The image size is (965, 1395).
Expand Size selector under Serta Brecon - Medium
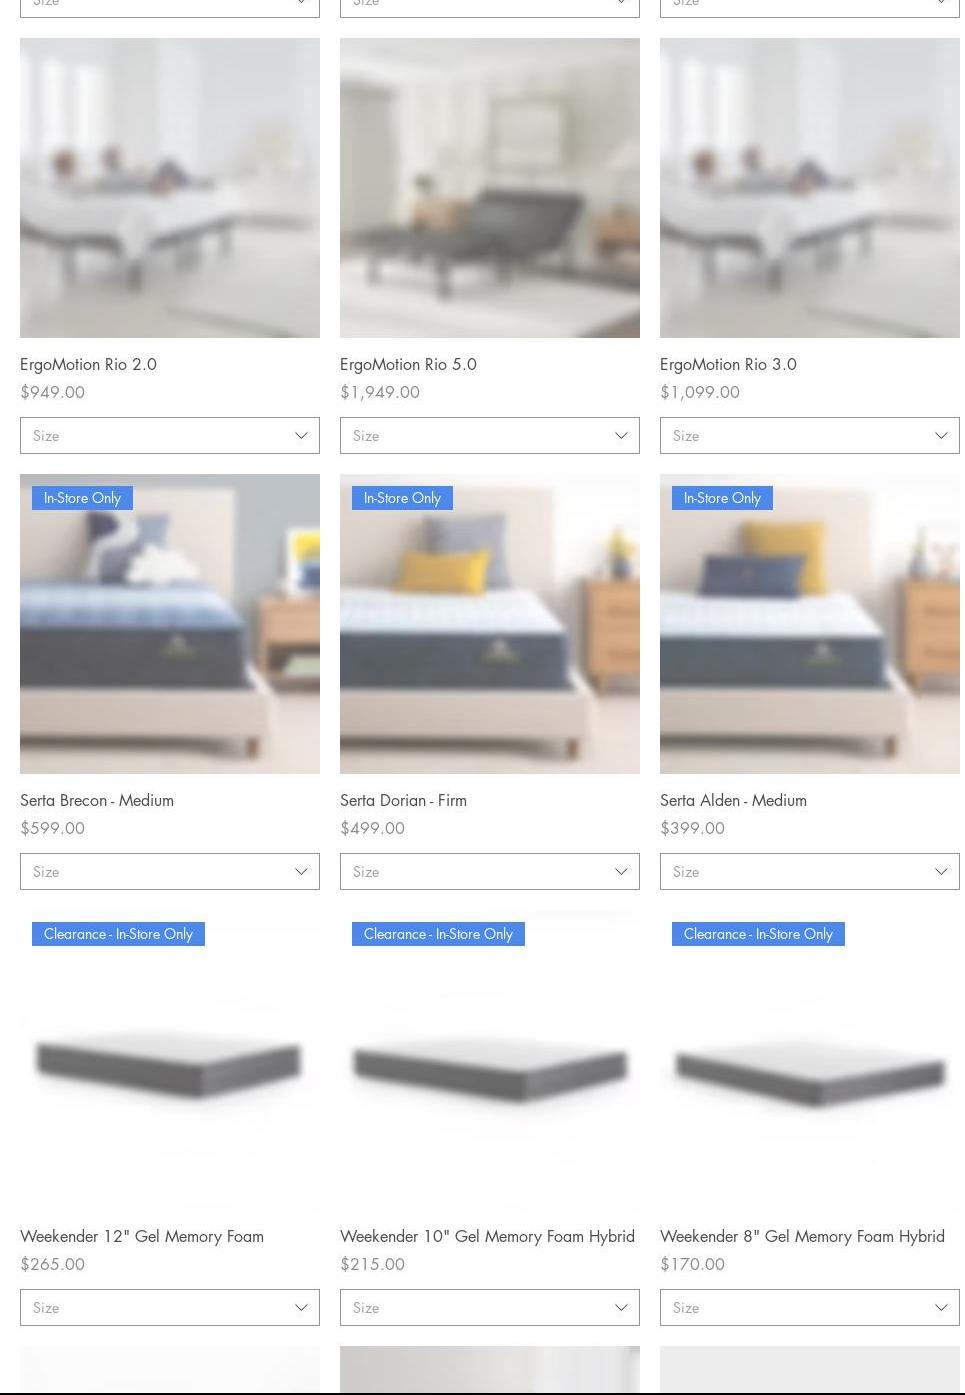[170, 872]
